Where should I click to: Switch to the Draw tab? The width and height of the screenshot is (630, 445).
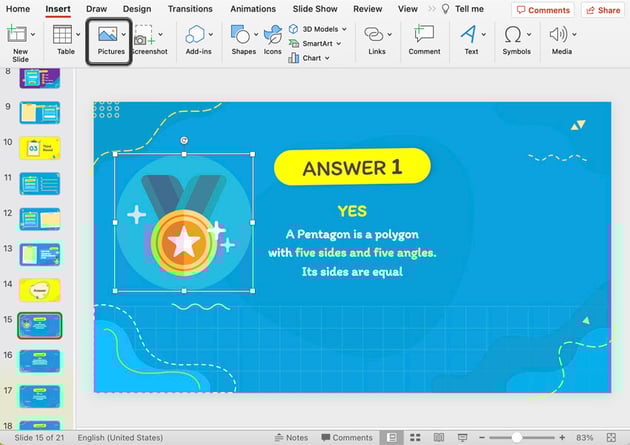pyautogui.click(x=96, y=9)
